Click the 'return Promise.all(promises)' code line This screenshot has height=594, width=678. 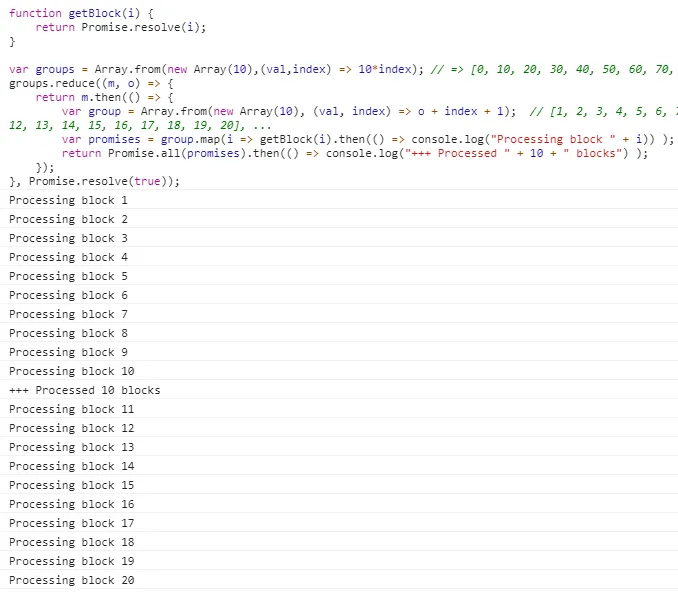coord(355,153)
